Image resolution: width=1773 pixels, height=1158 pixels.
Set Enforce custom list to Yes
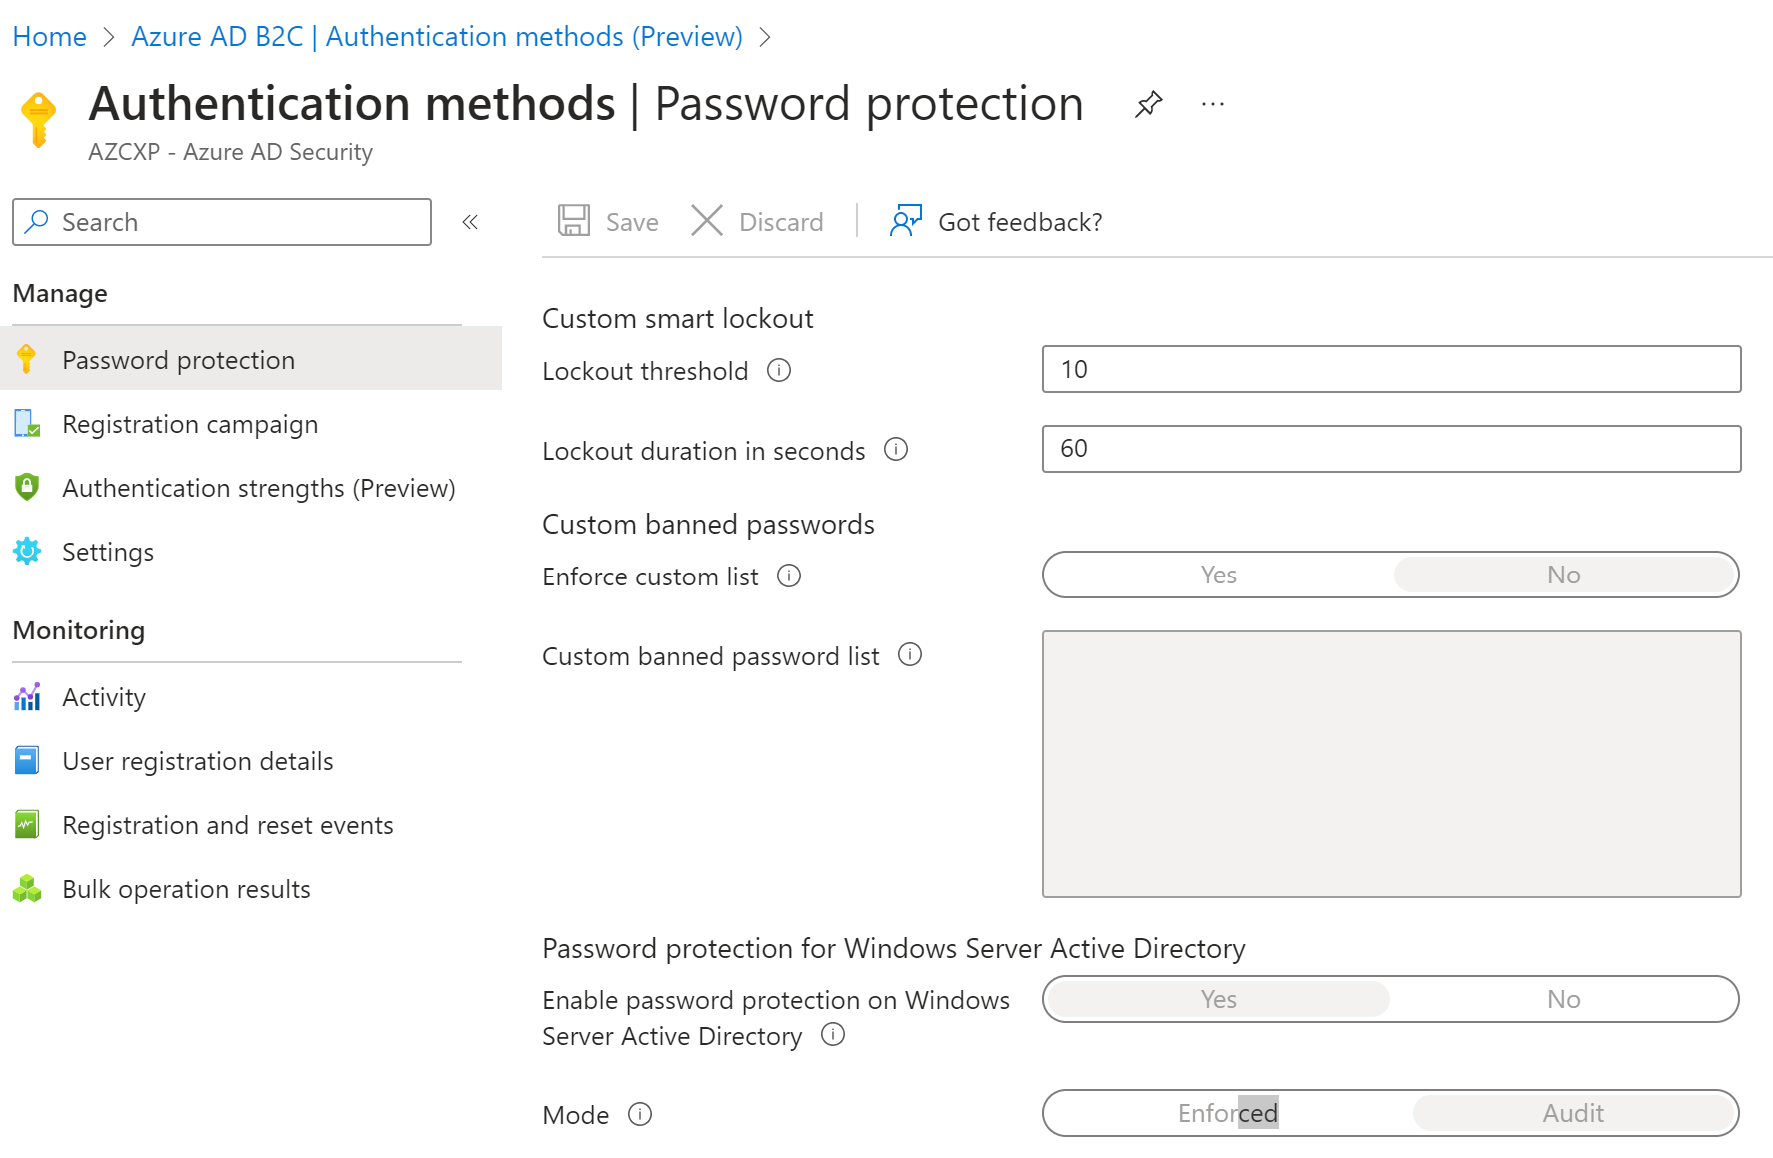click(1218, 574)
